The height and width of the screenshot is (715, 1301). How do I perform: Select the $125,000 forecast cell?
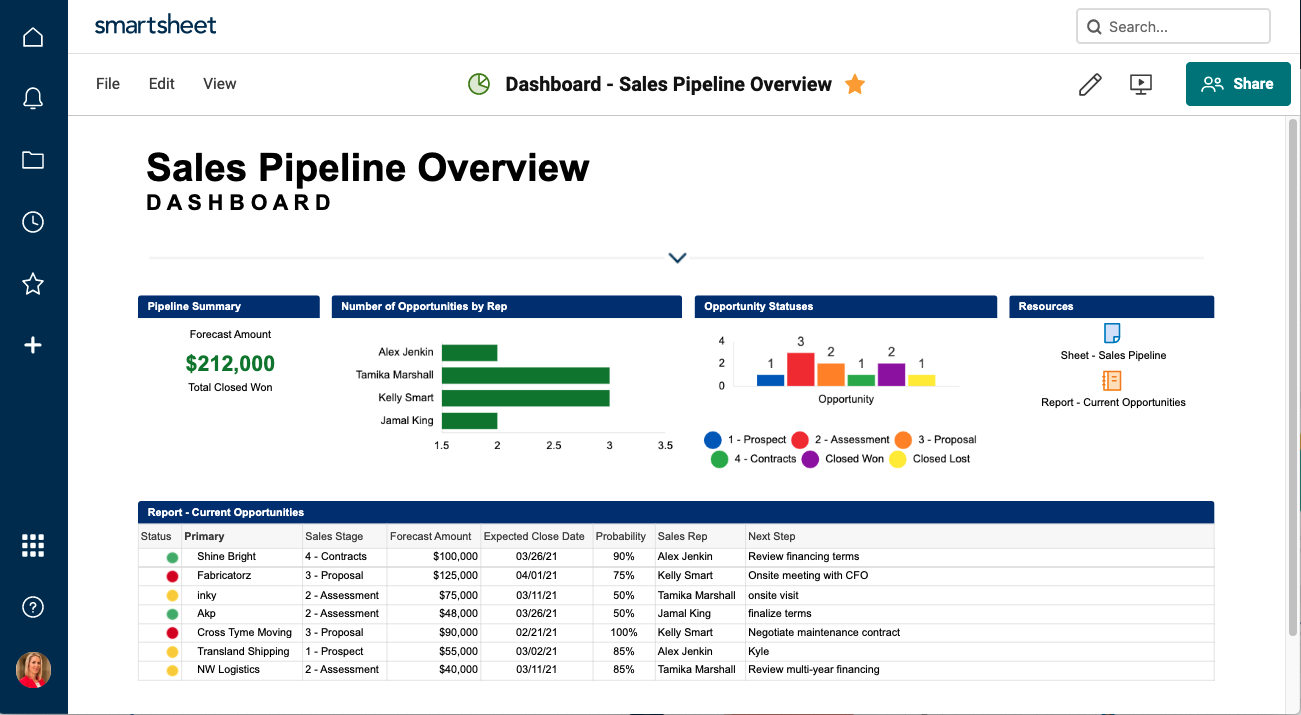tap(433, 575)
